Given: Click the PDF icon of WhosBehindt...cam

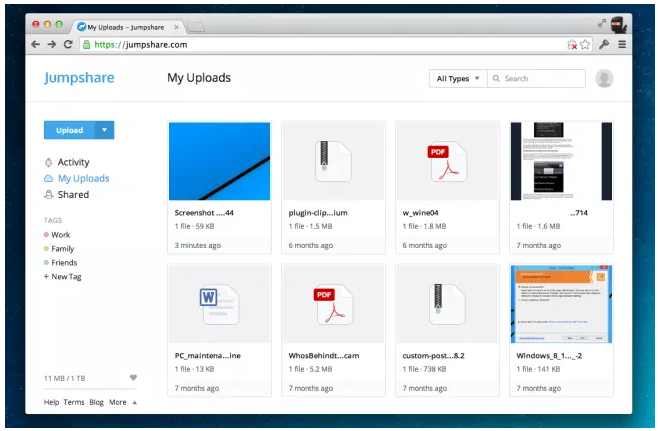Looking at the screenshot, I should [x=334, y=304].
